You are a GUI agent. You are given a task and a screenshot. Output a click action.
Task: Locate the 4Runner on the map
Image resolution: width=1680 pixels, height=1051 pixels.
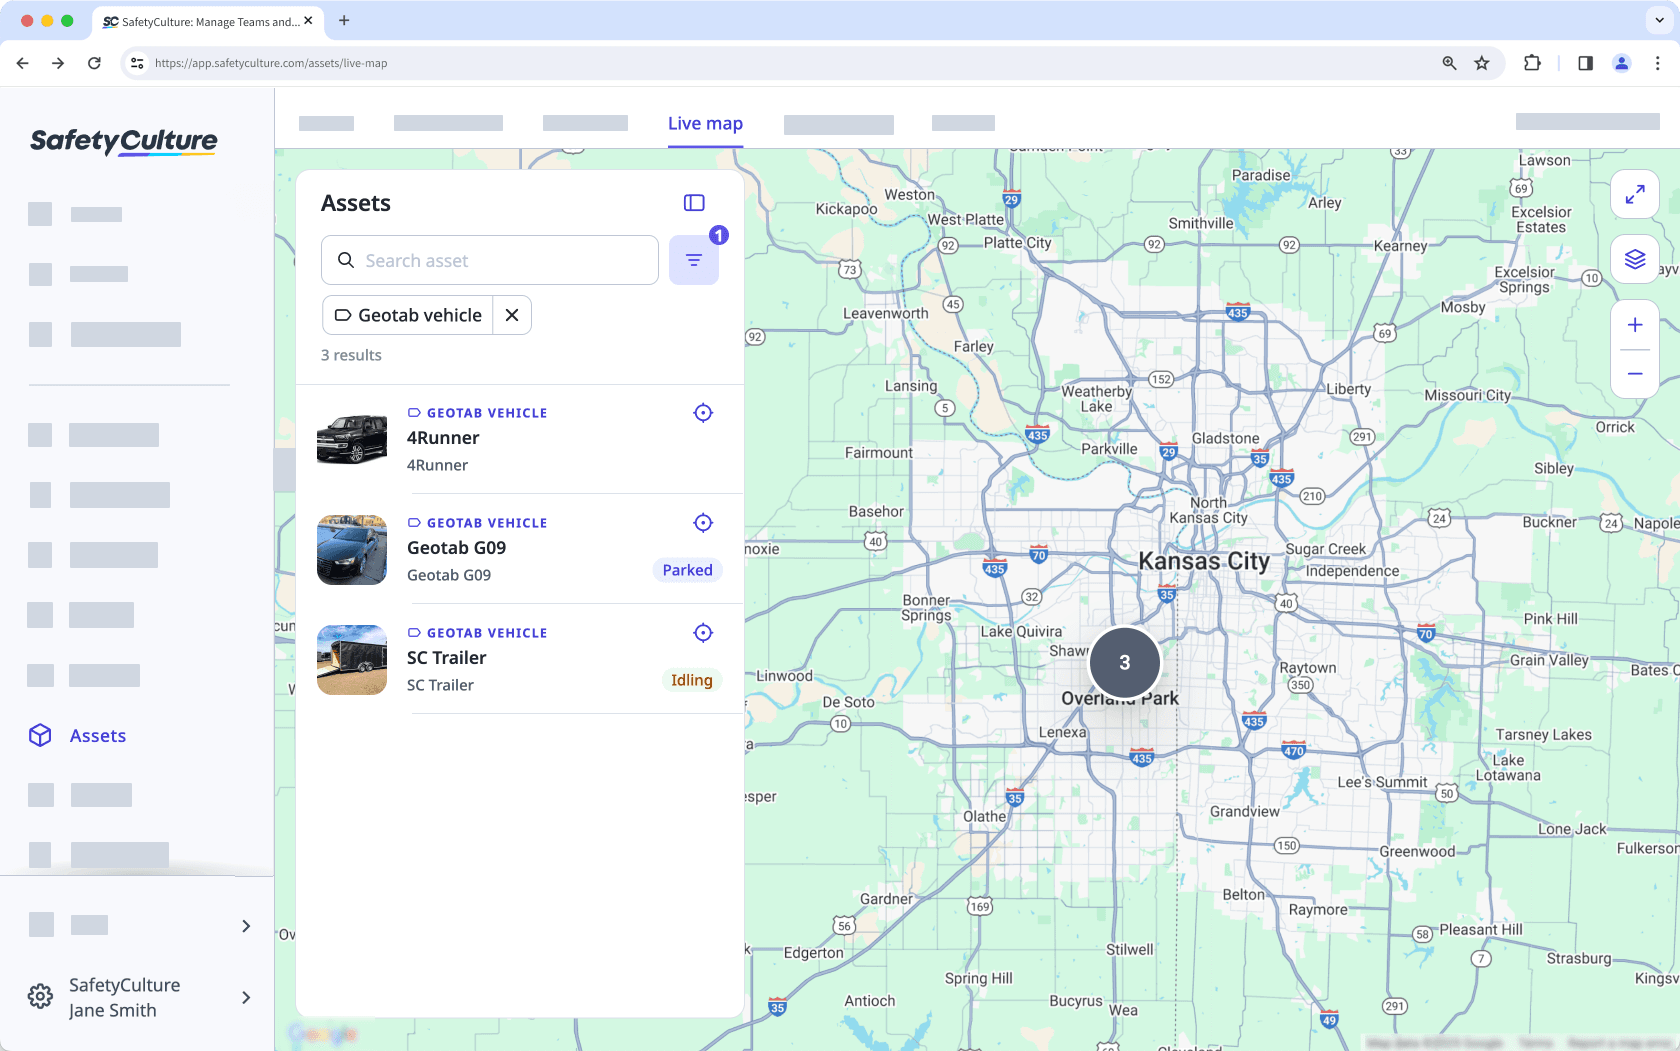tap(703, 412)
